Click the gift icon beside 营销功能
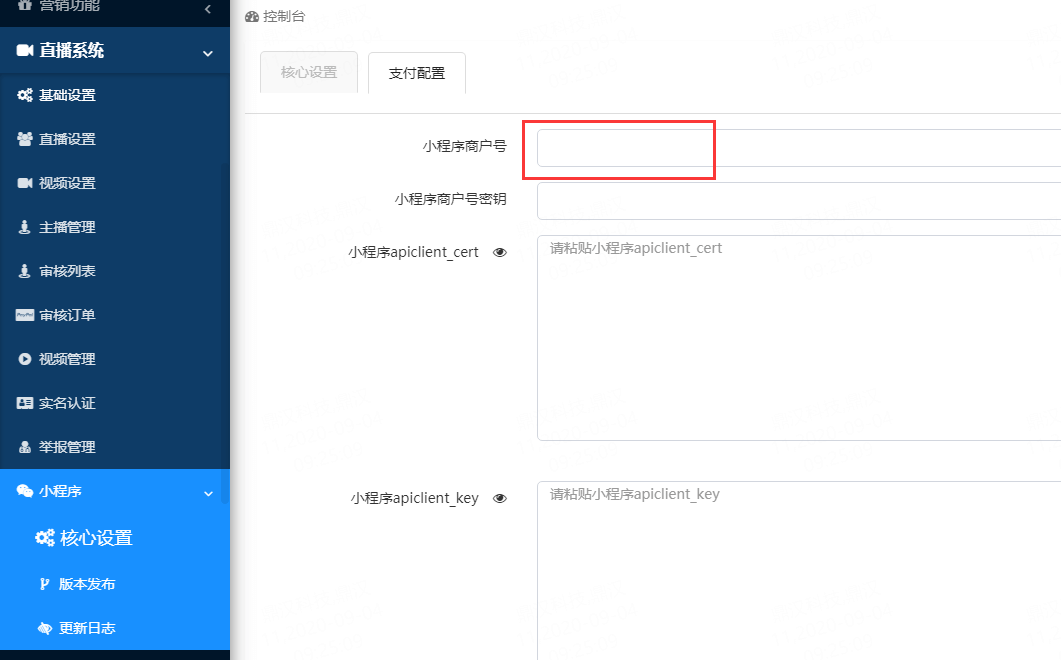 pyautogui.click(x=25, y=5)
